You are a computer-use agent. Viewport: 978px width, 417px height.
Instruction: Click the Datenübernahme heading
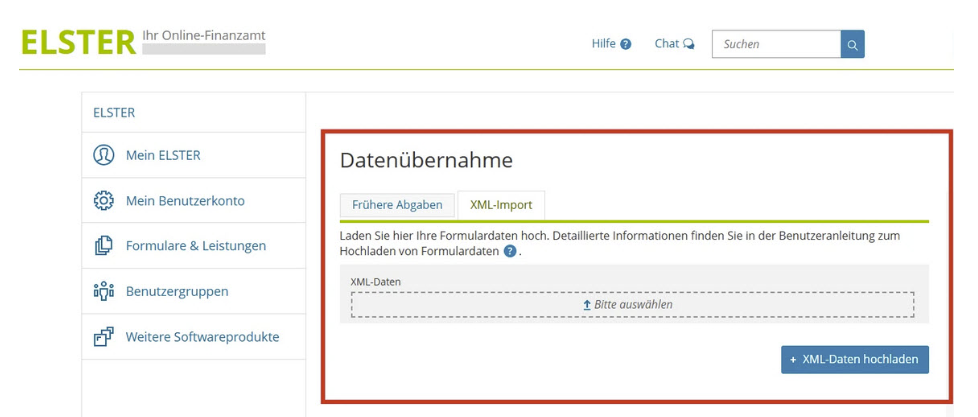pos(427,160)
